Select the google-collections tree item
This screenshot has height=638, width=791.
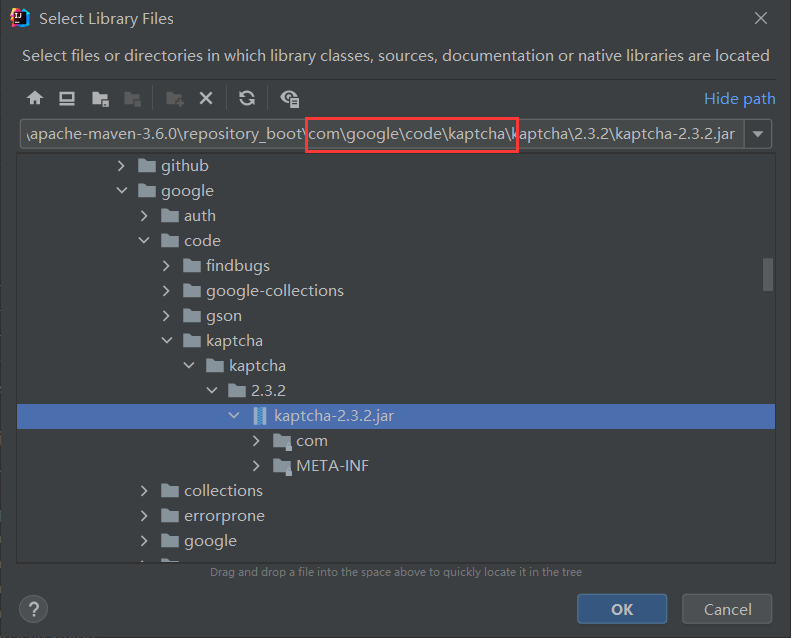pos(275,291)
